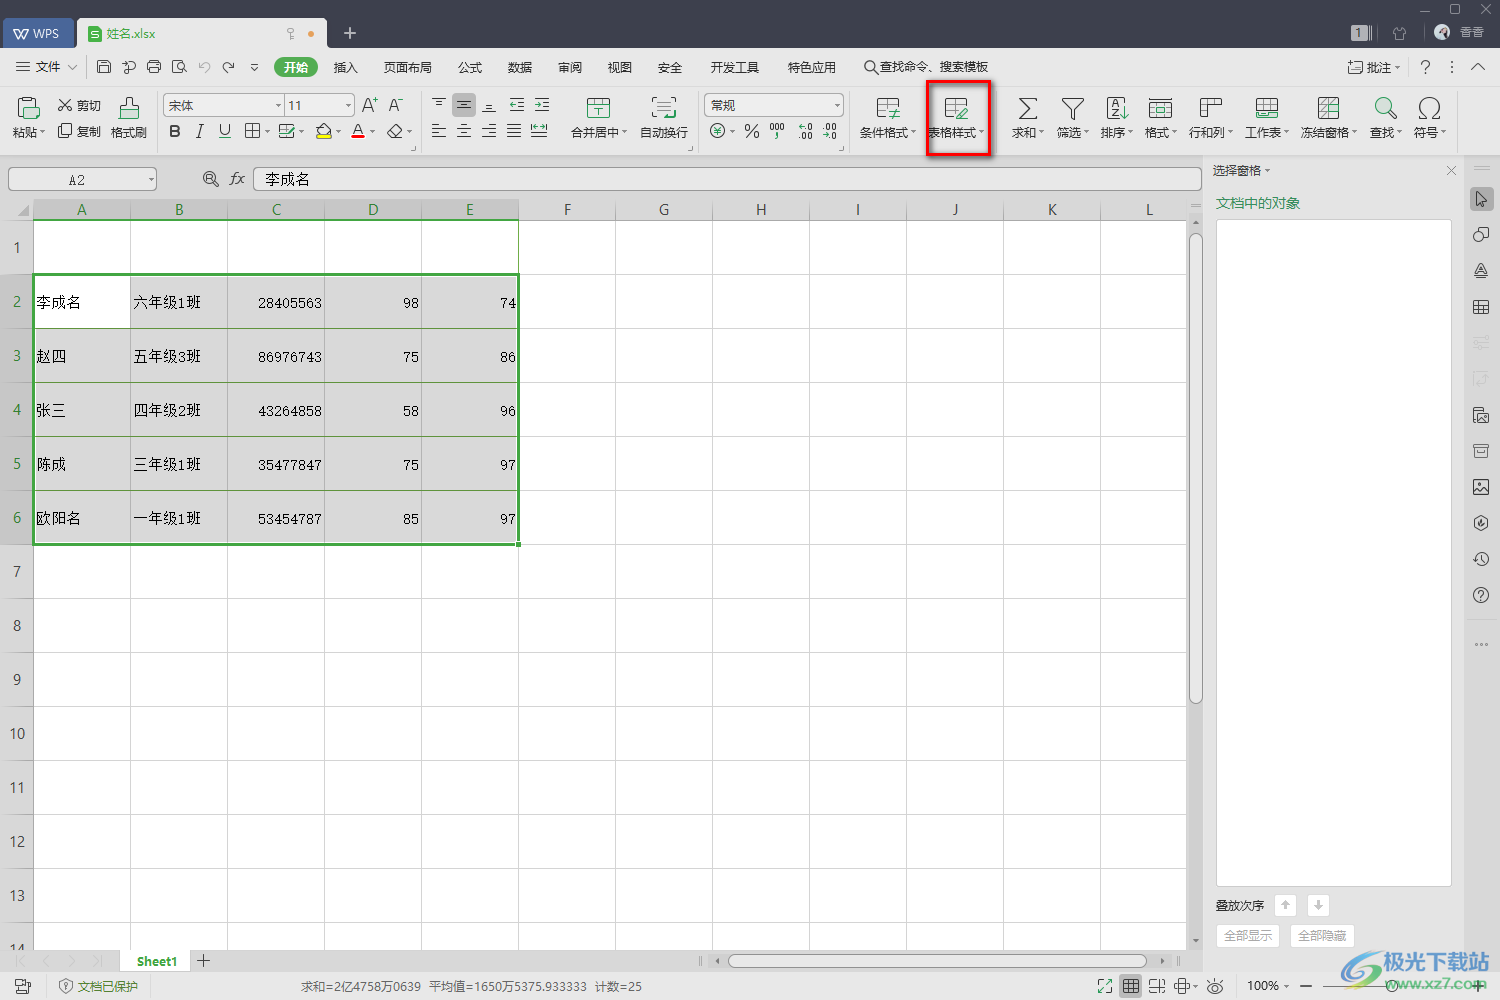Toggle horizontal right alignment
The height and width of the screenshot is (1000, 1500).
click(x=489, y=131)
